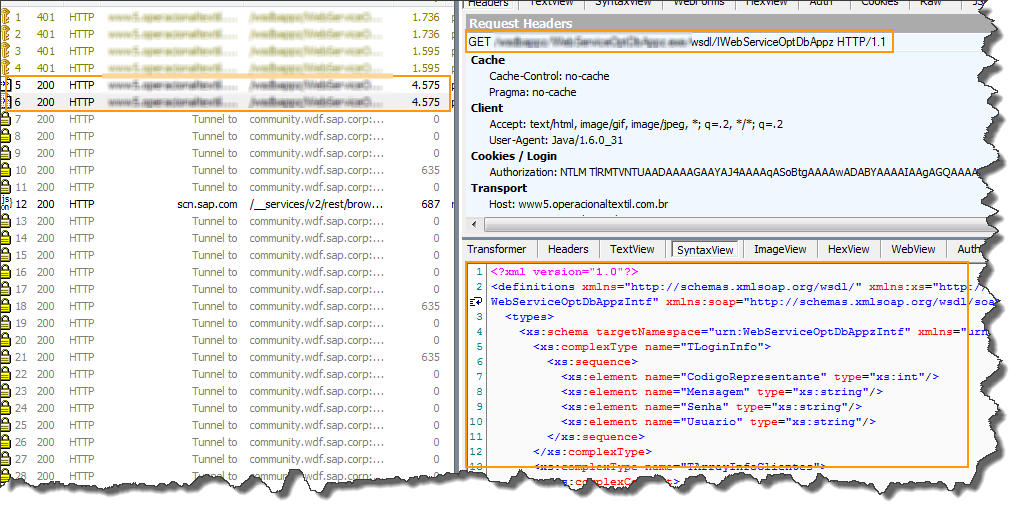Open the ImageView response tab
This screenshot has width=1023, height=516.
pos(780,249)
